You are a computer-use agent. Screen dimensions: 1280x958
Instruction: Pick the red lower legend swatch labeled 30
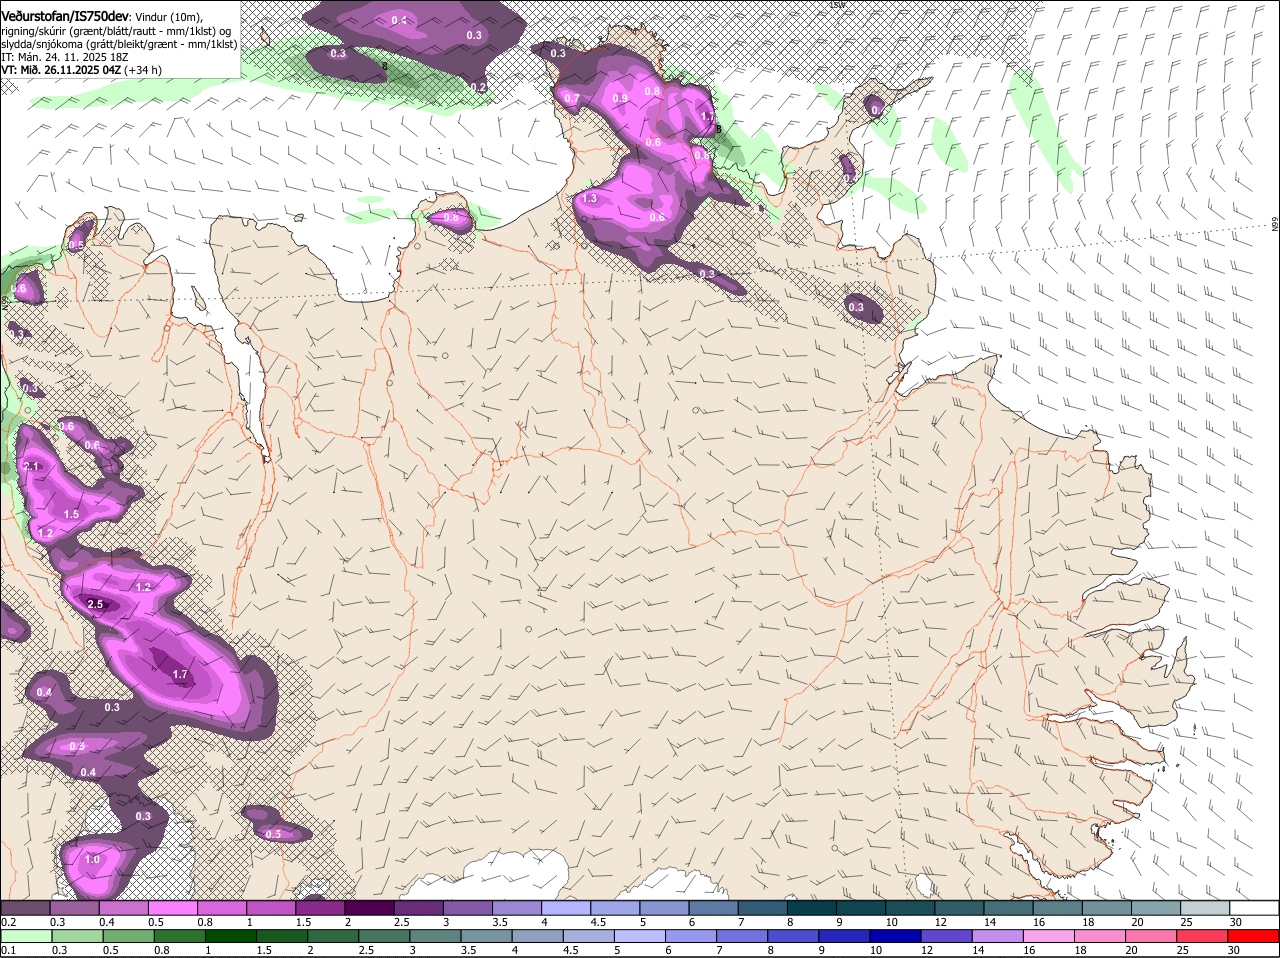(x=1254, y=936)
